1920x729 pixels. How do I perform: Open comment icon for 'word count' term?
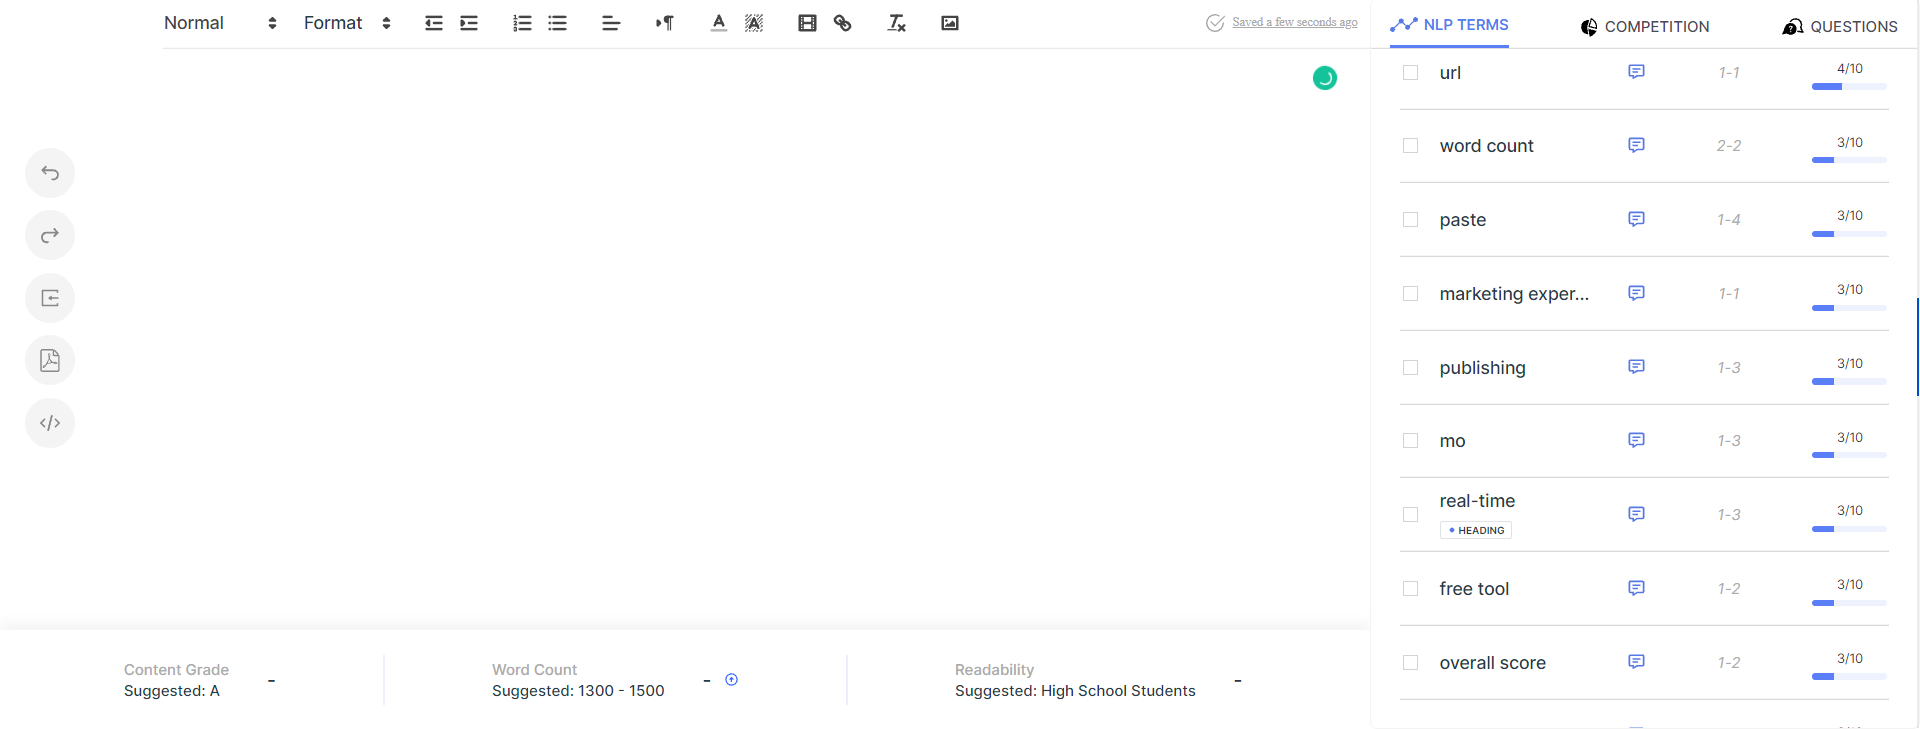point(1636,146)
